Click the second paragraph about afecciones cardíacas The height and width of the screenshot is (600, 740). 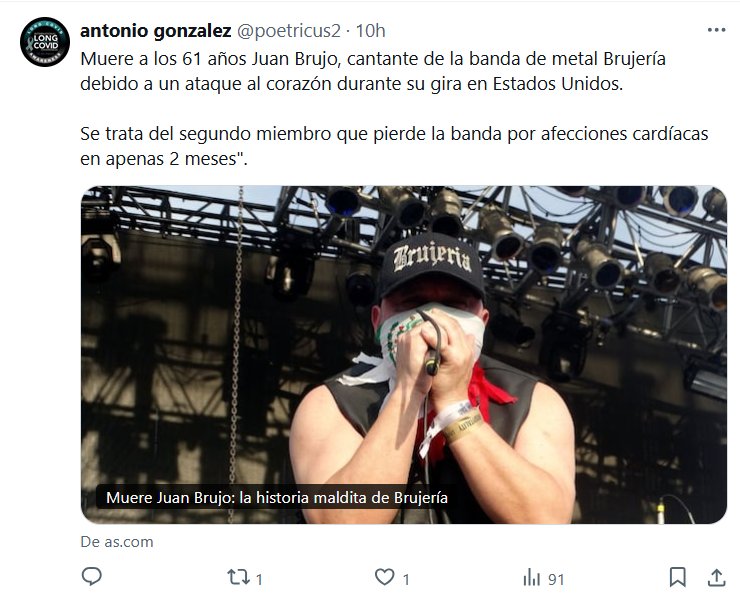[394, 146]
